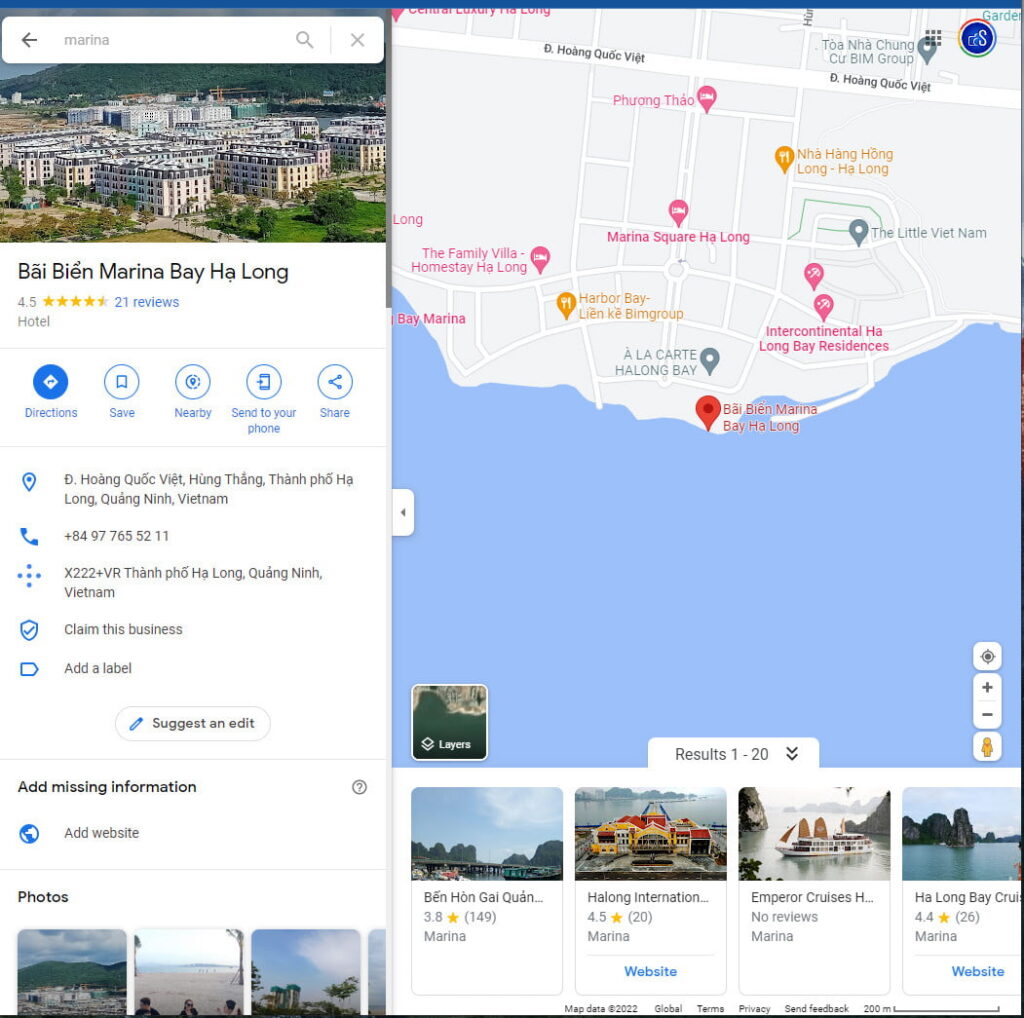Focus the search field containing 'marina'
This screenshot has width=1024, height=1018.
[173, 40]
